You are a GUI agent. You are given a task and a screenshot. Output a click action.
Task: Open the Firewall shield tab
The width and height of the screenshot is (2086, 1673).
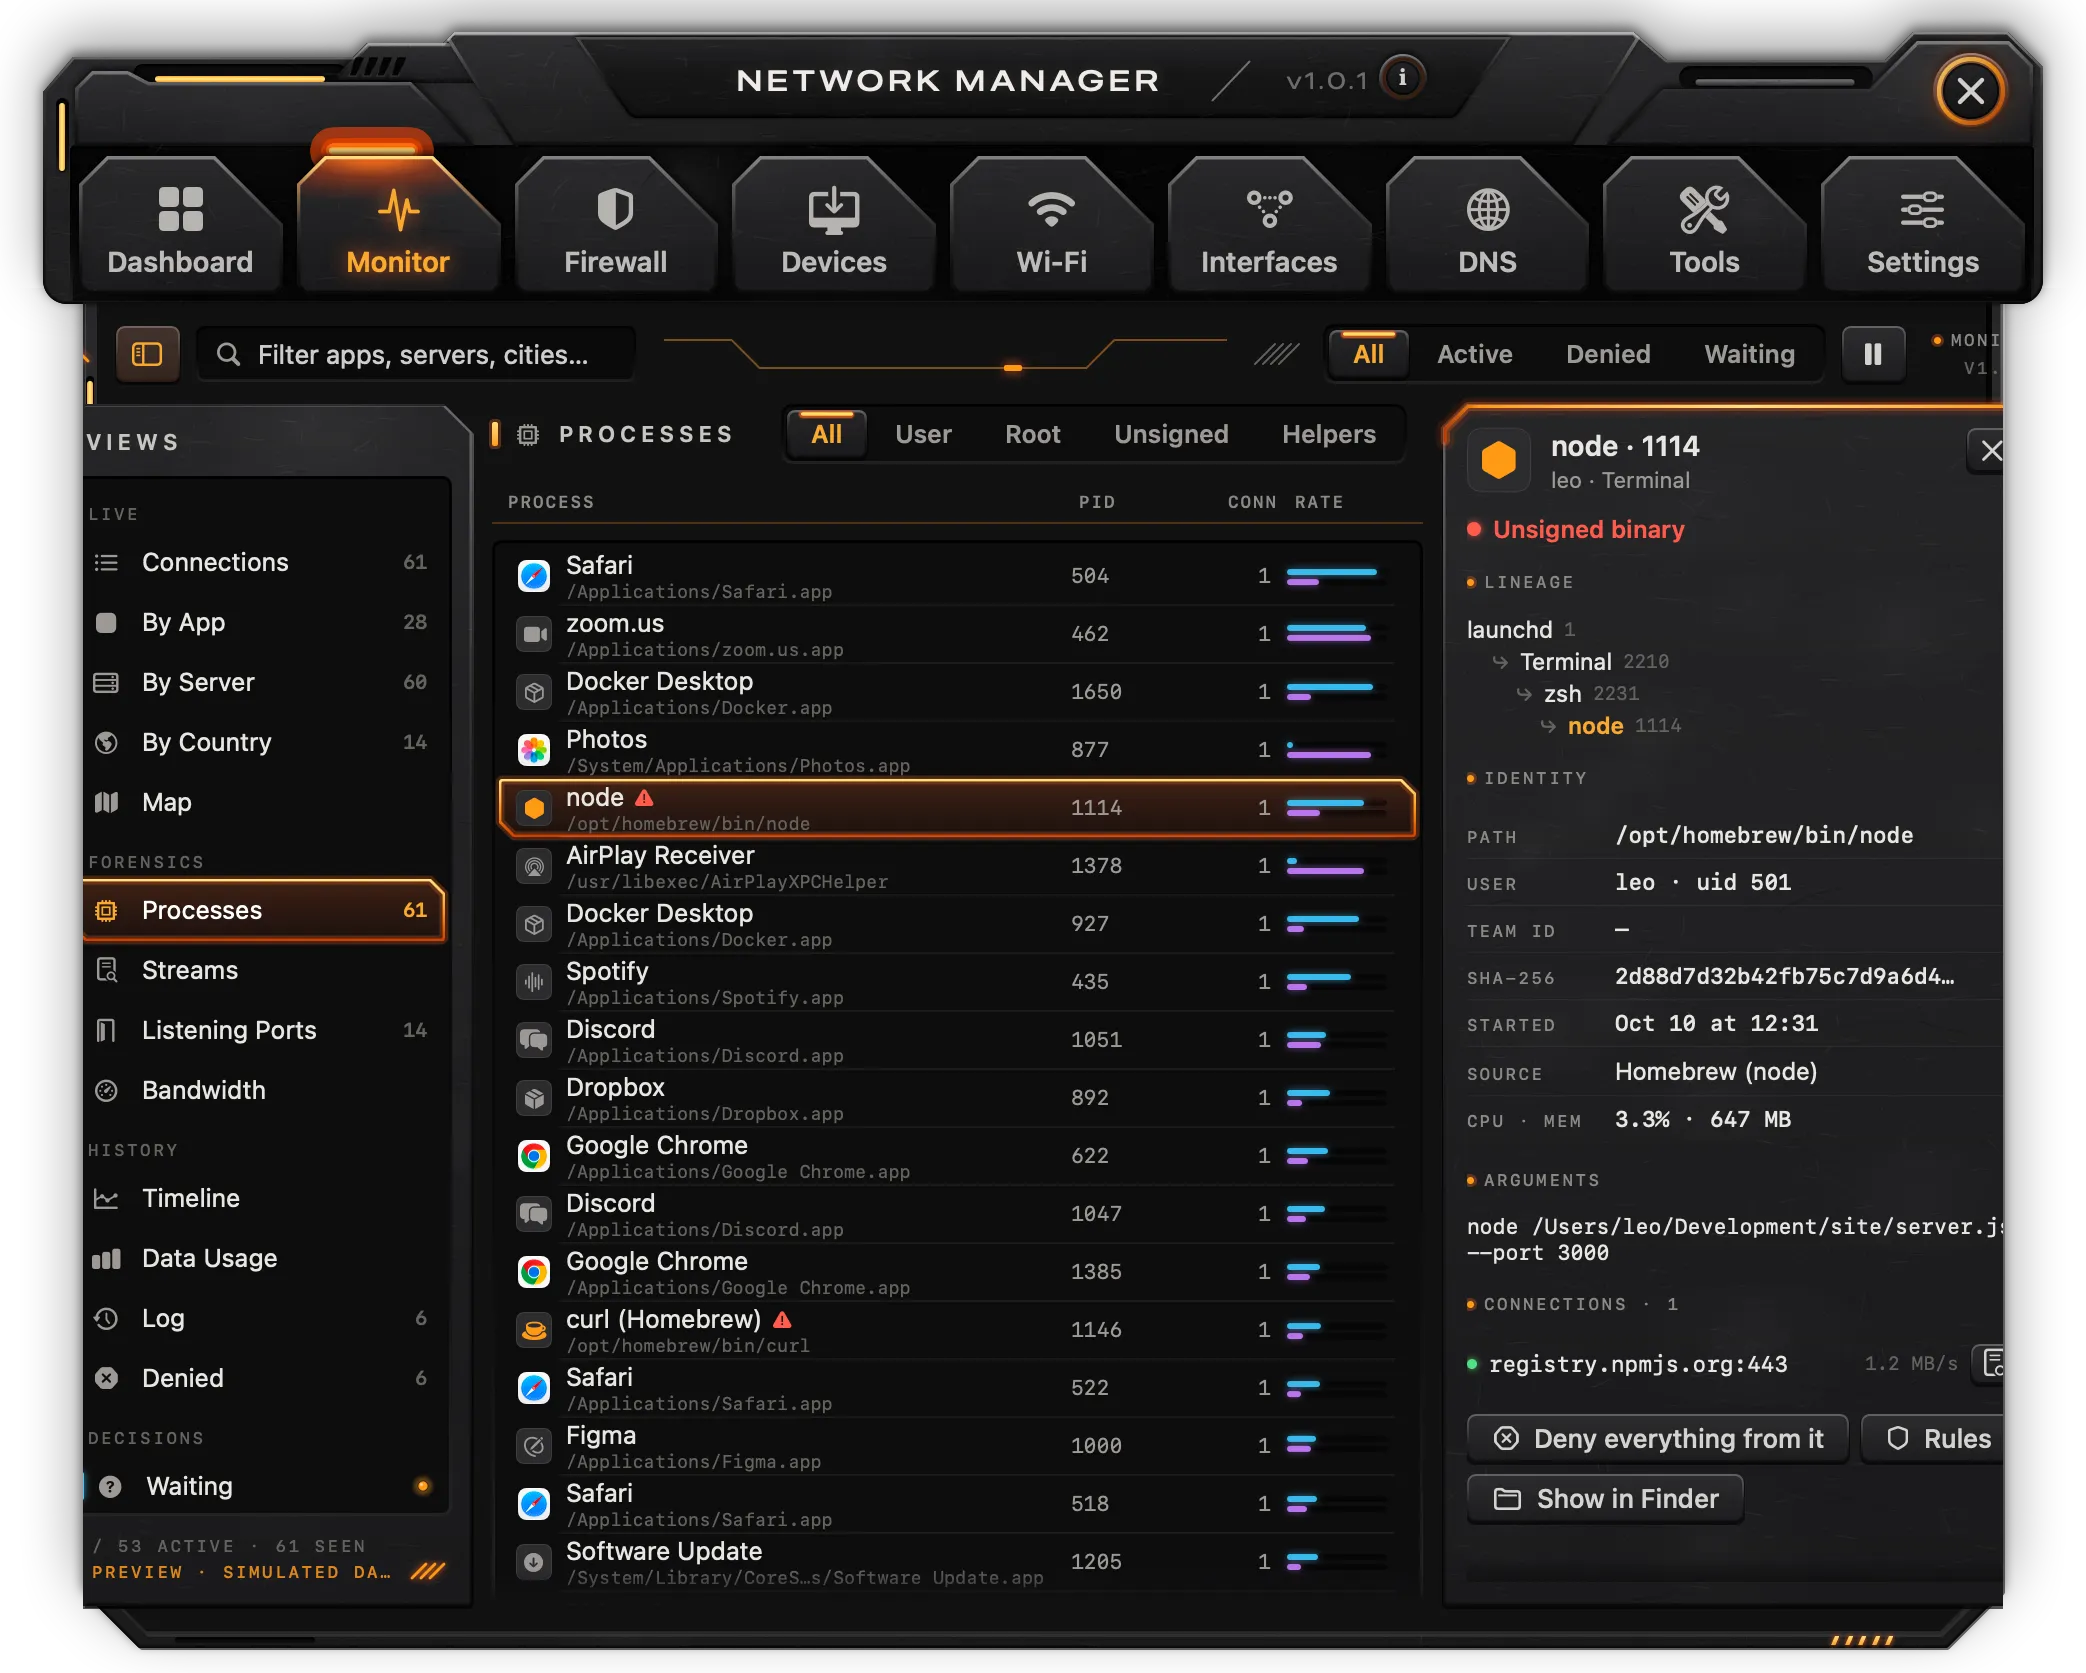(615, 228)
